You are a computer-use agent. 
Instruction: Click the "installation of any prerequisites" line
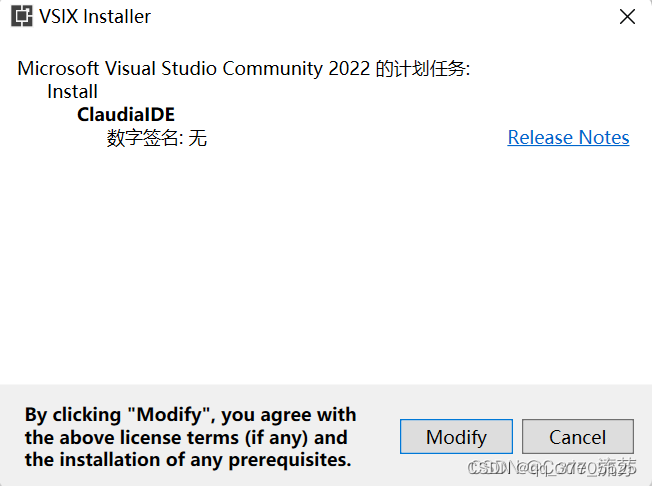188,460
